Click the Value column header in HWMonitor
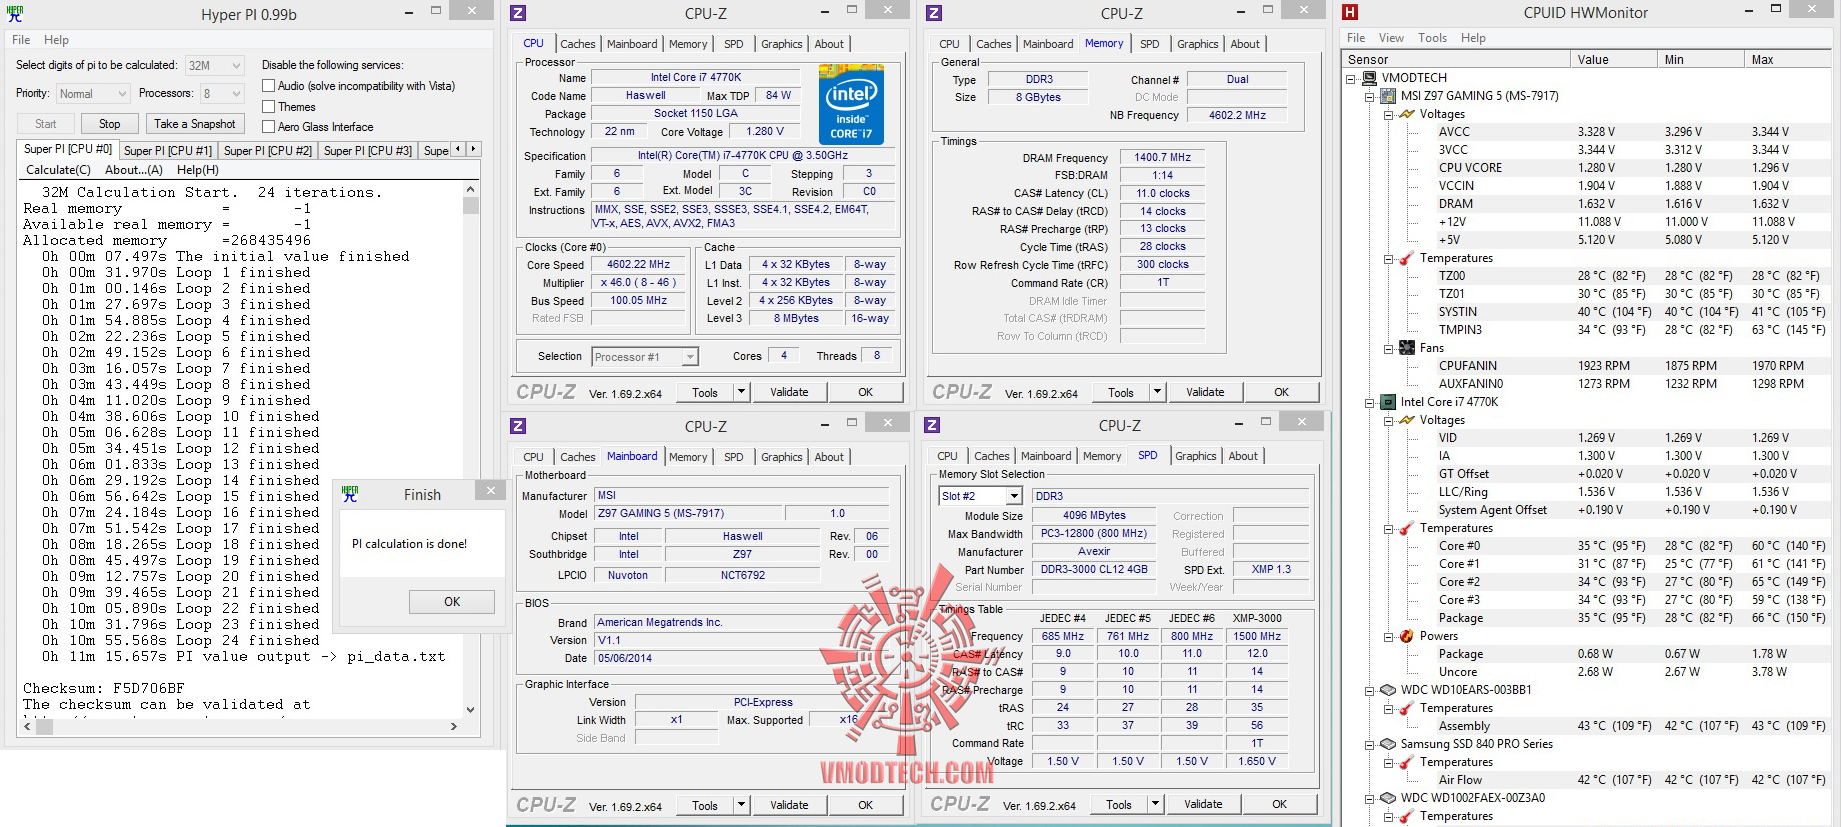The width and height of the screenshot is (1841, 827). tap(1614, 60)
